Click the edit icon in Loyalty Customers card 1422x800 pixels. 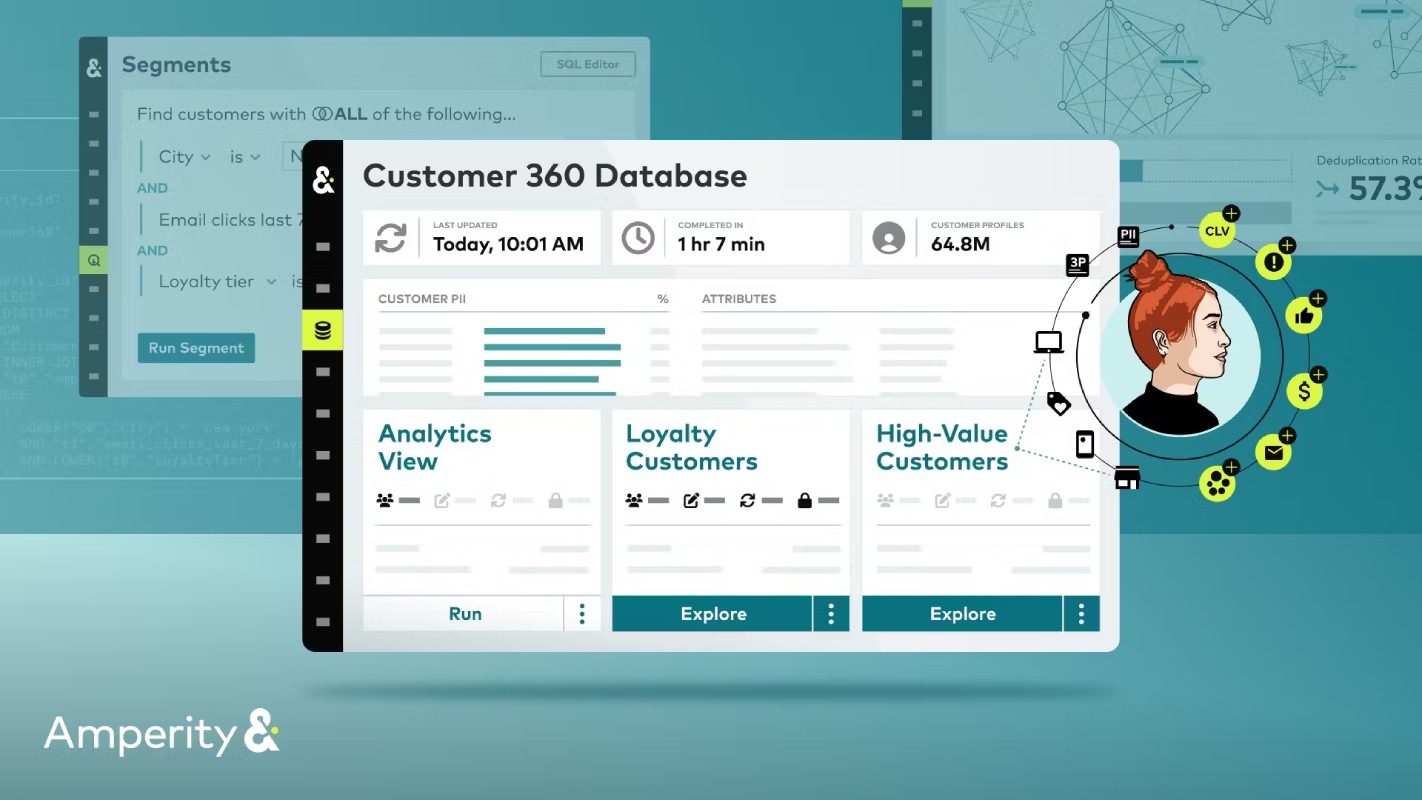coord(691,500)
